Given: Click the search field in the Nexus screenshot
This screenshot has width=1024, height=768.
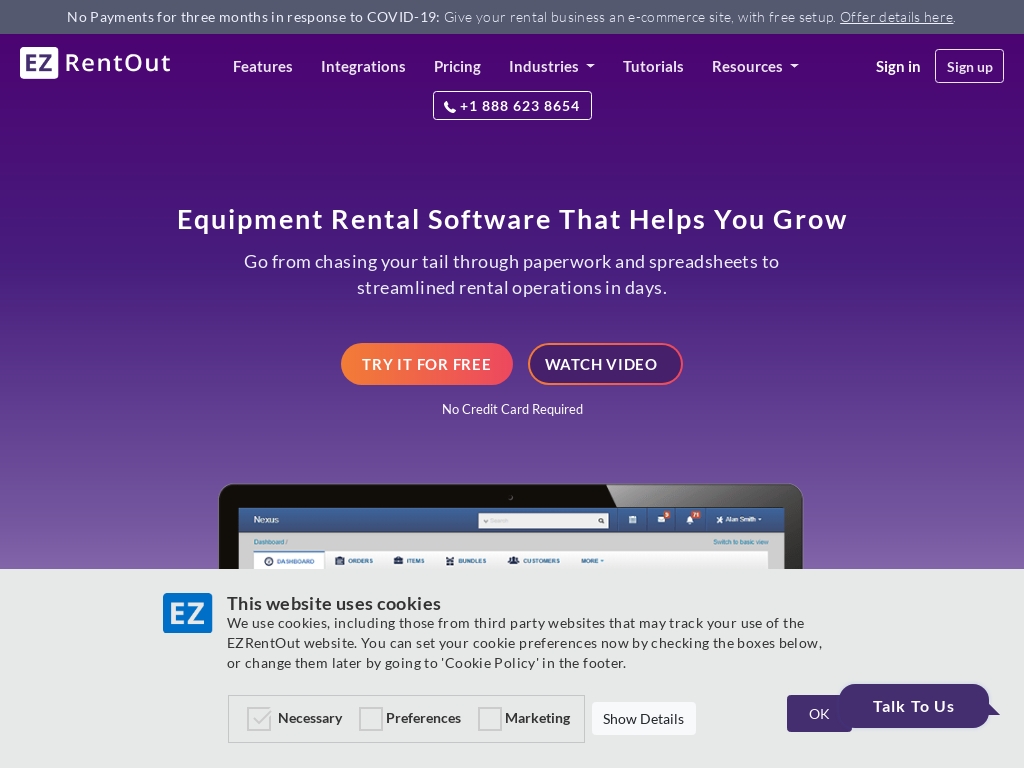Looking at the screenshot, I should [543, 520].
